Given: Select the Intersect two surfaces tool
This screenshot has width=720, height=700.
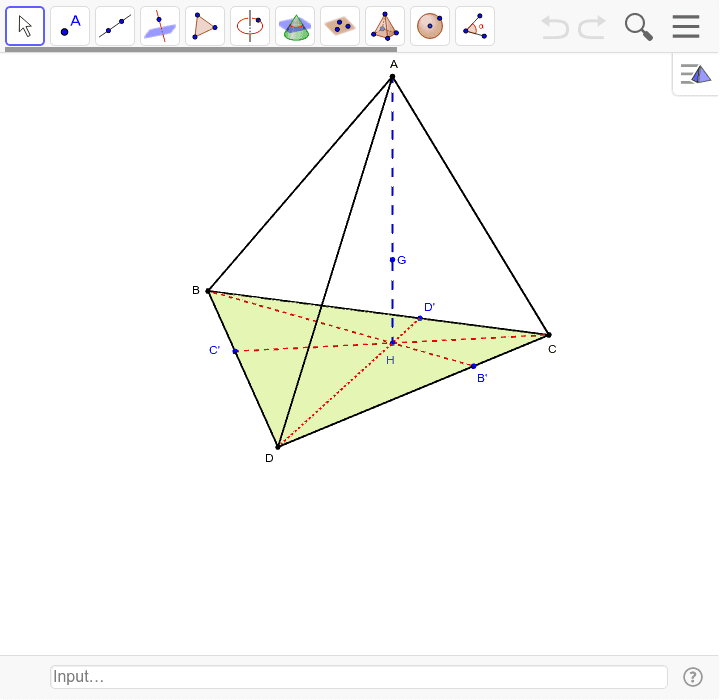Looking at the screenshot, I should (x=295, y=26).
